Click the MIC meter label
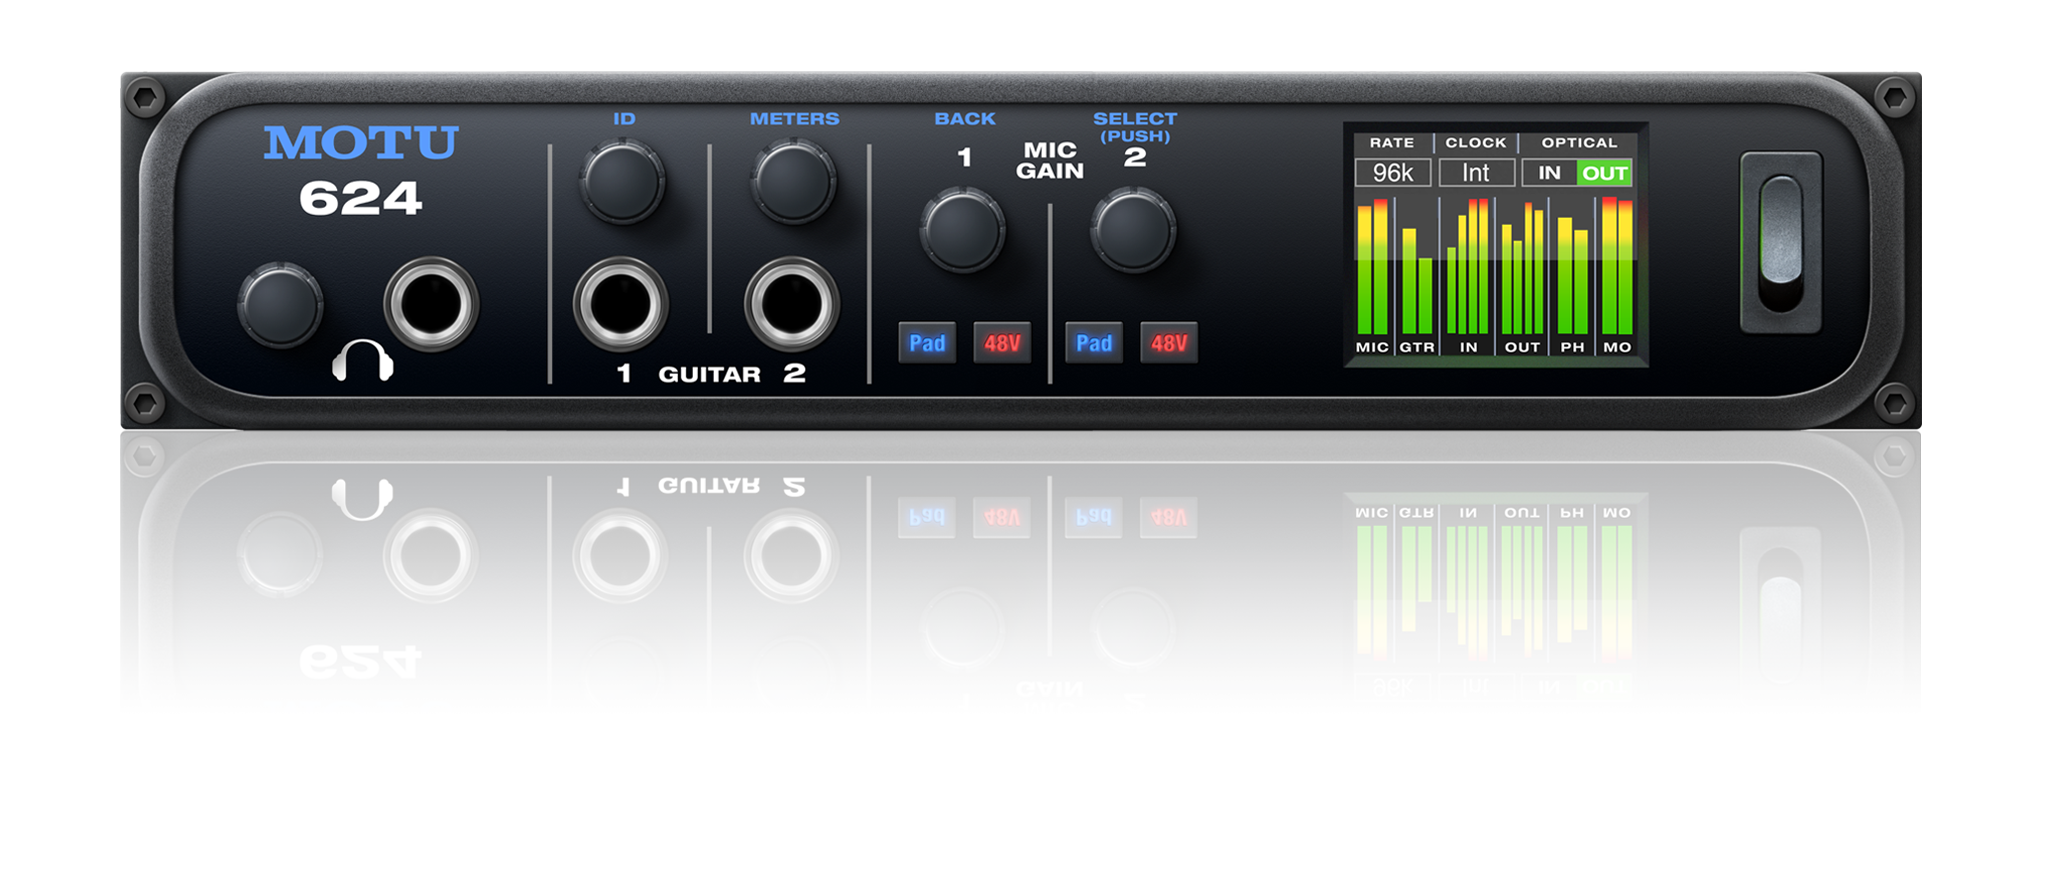The height and width of the screenshot is (884, 2048). 1372,347
